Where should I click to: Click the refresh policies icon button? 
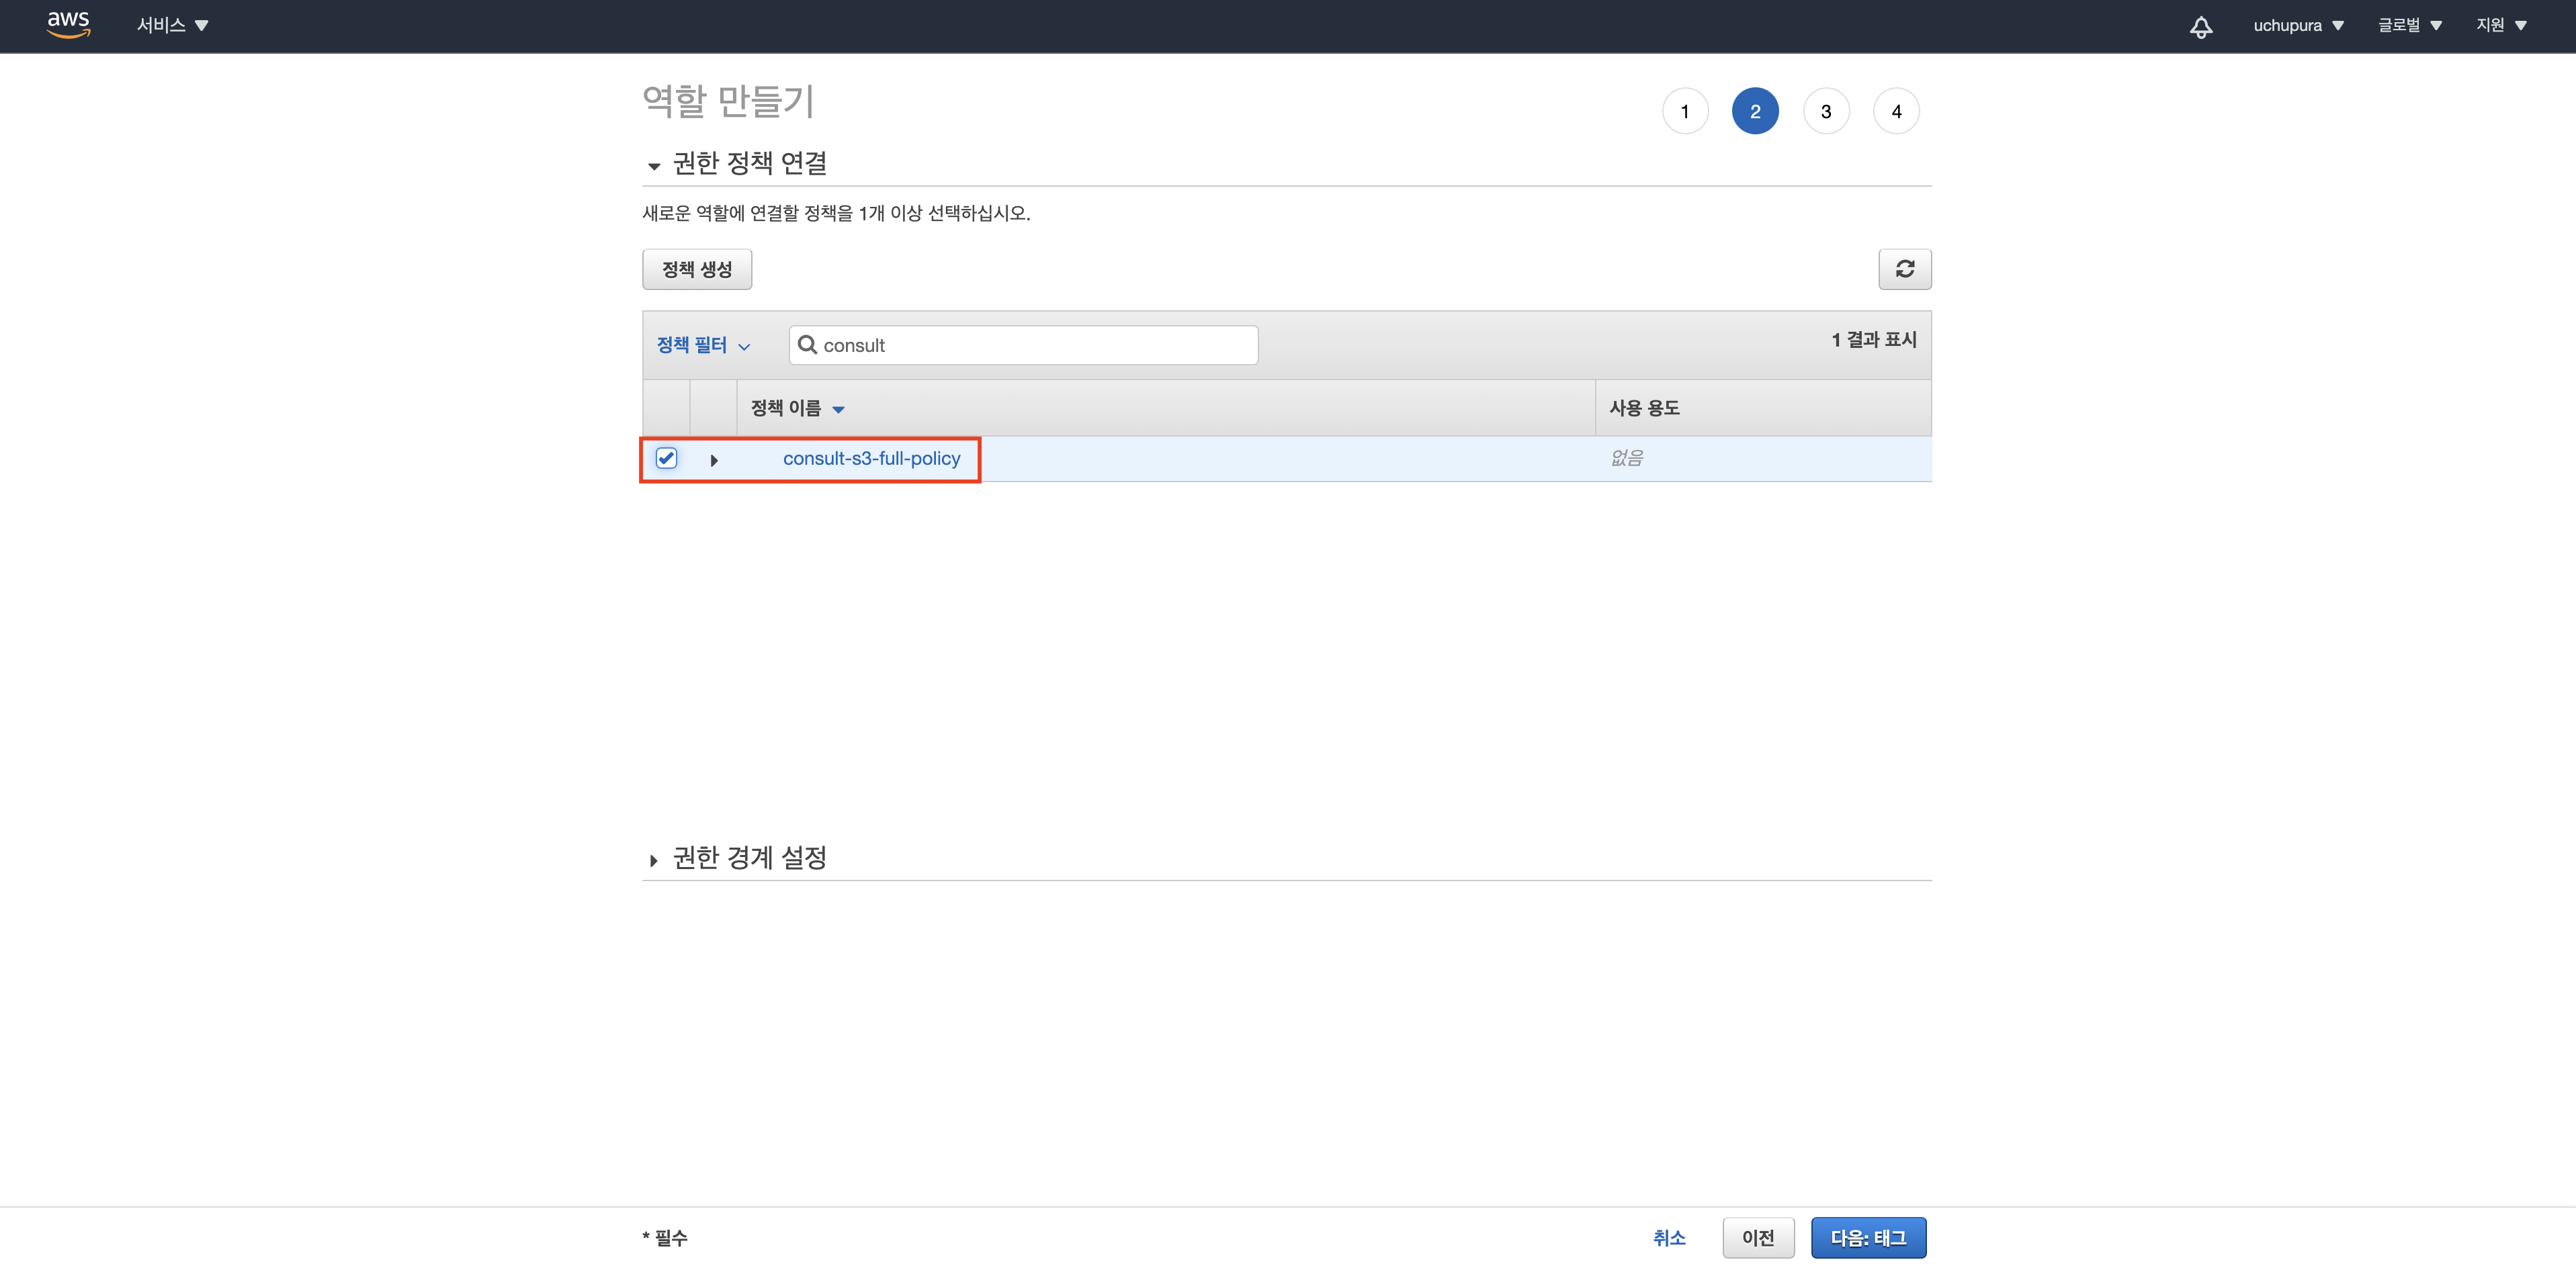pyautogui.click(x=1904, y=269)
